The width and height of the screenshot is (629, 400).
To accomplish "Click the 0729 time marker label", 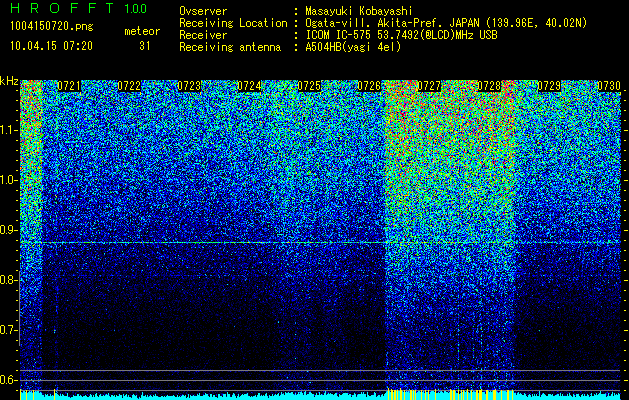I will click(x=549, y=86).
